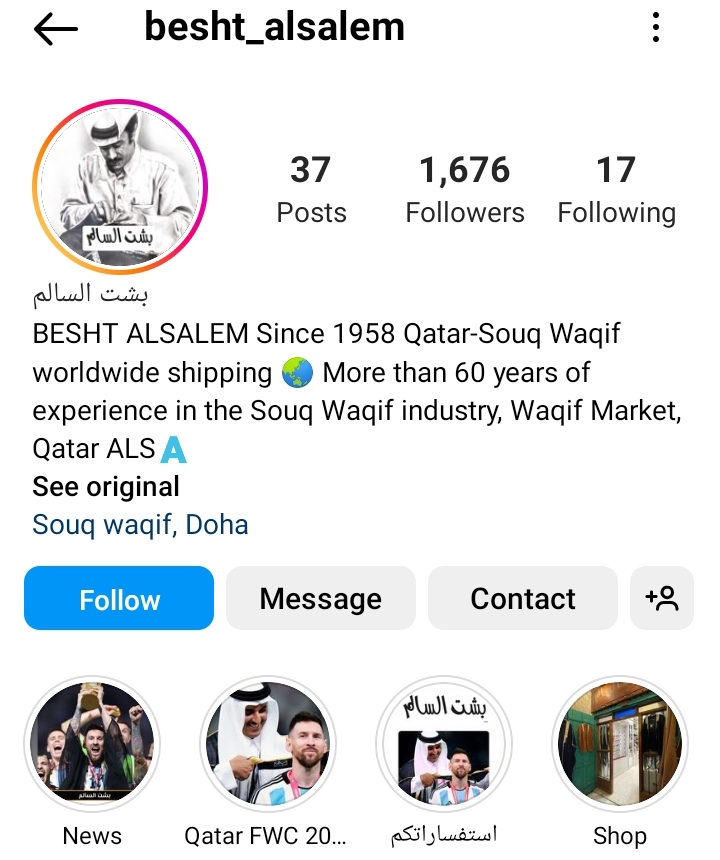Tap the blue A emoji in bio

click(x=173, y=450)
